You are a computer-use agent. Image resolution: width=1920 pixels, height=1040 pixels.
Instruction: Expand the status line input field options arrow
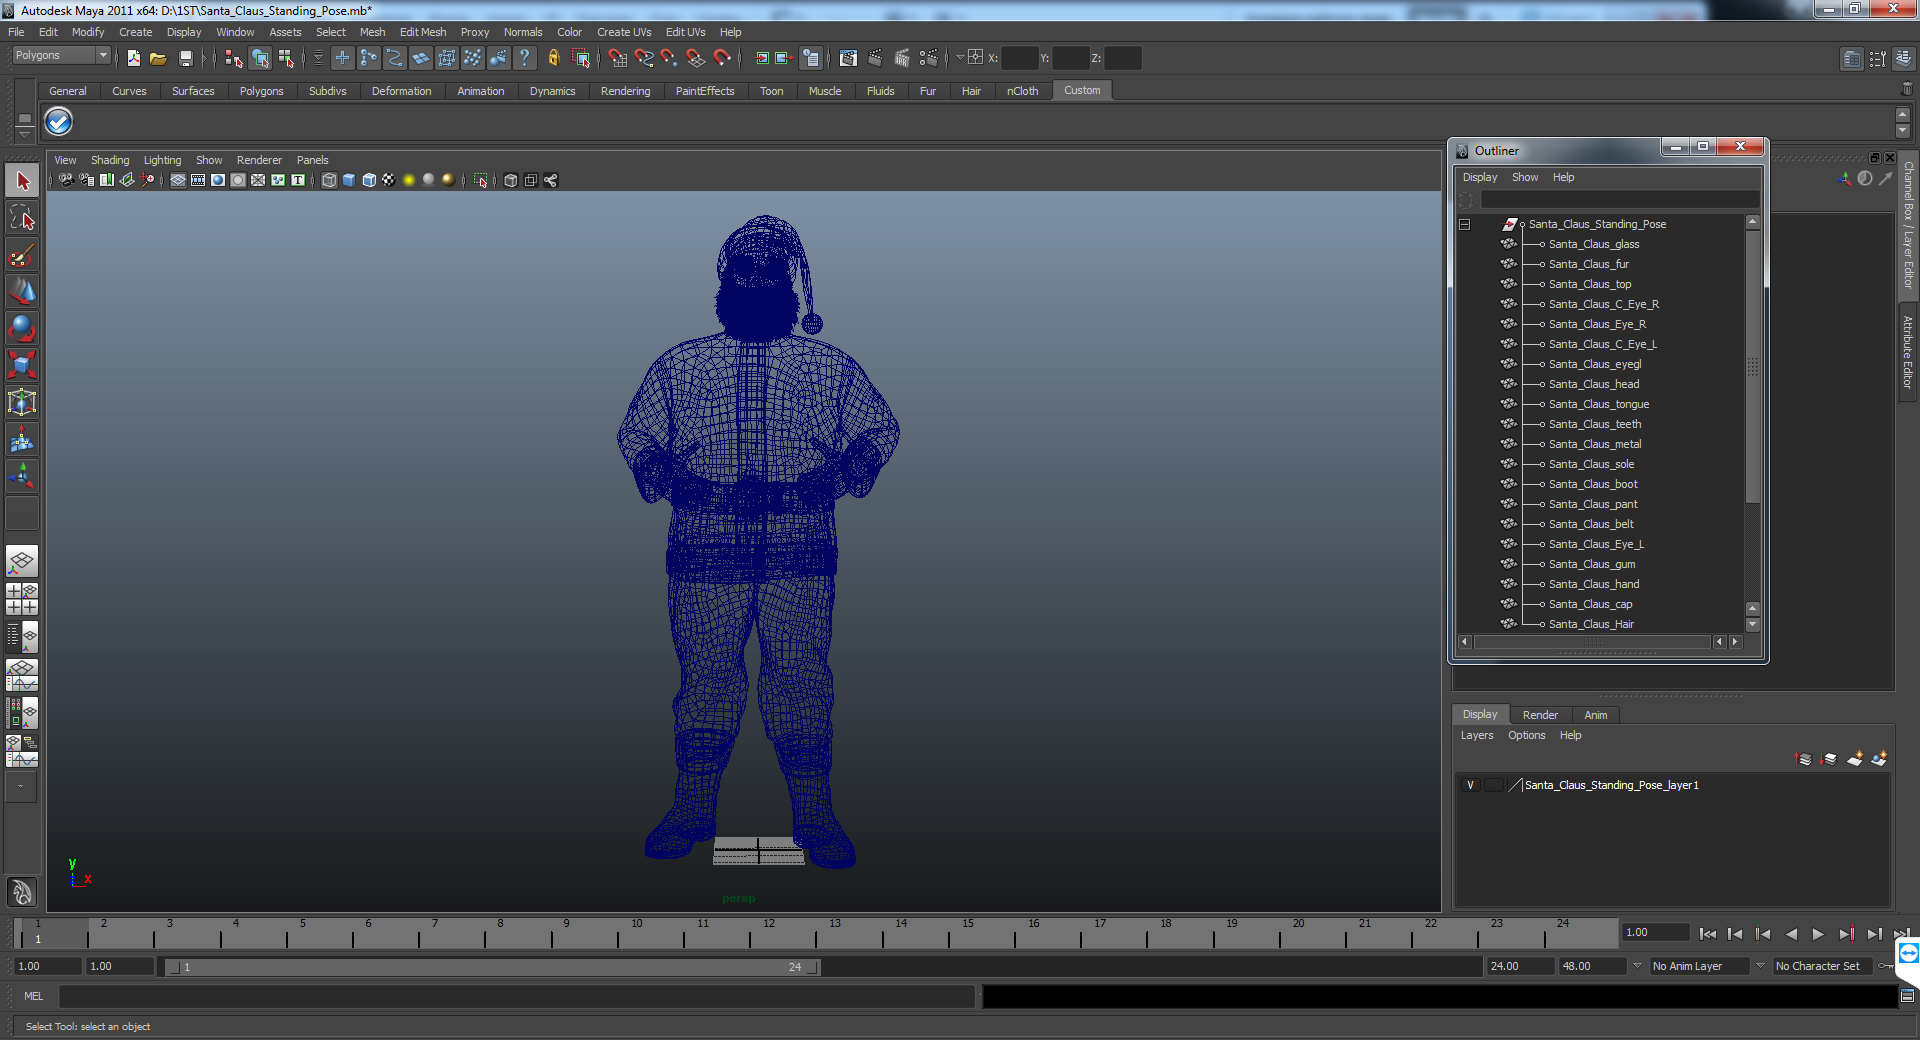[960, 58]
